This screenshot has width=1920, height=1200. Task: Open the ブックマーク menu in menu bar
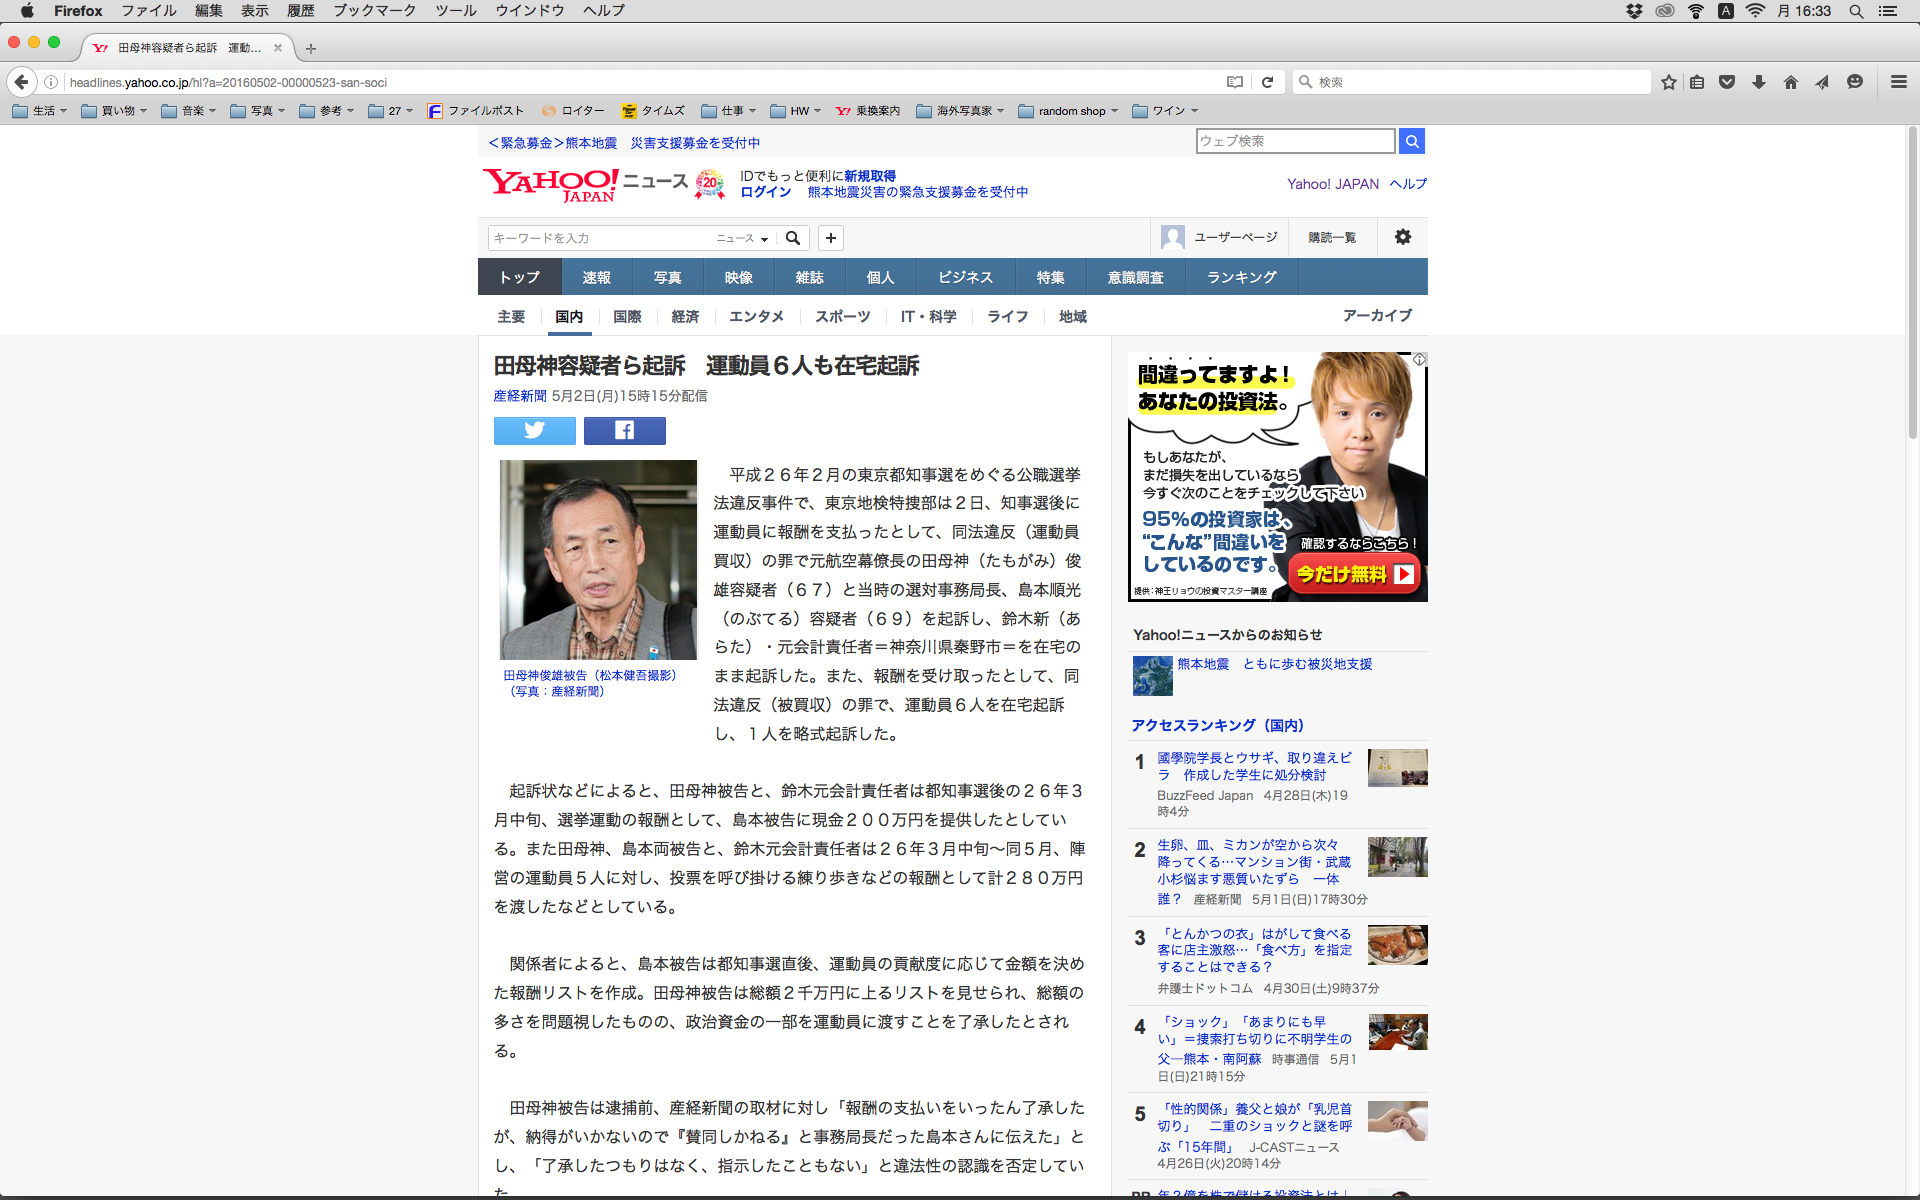point(374,11)
